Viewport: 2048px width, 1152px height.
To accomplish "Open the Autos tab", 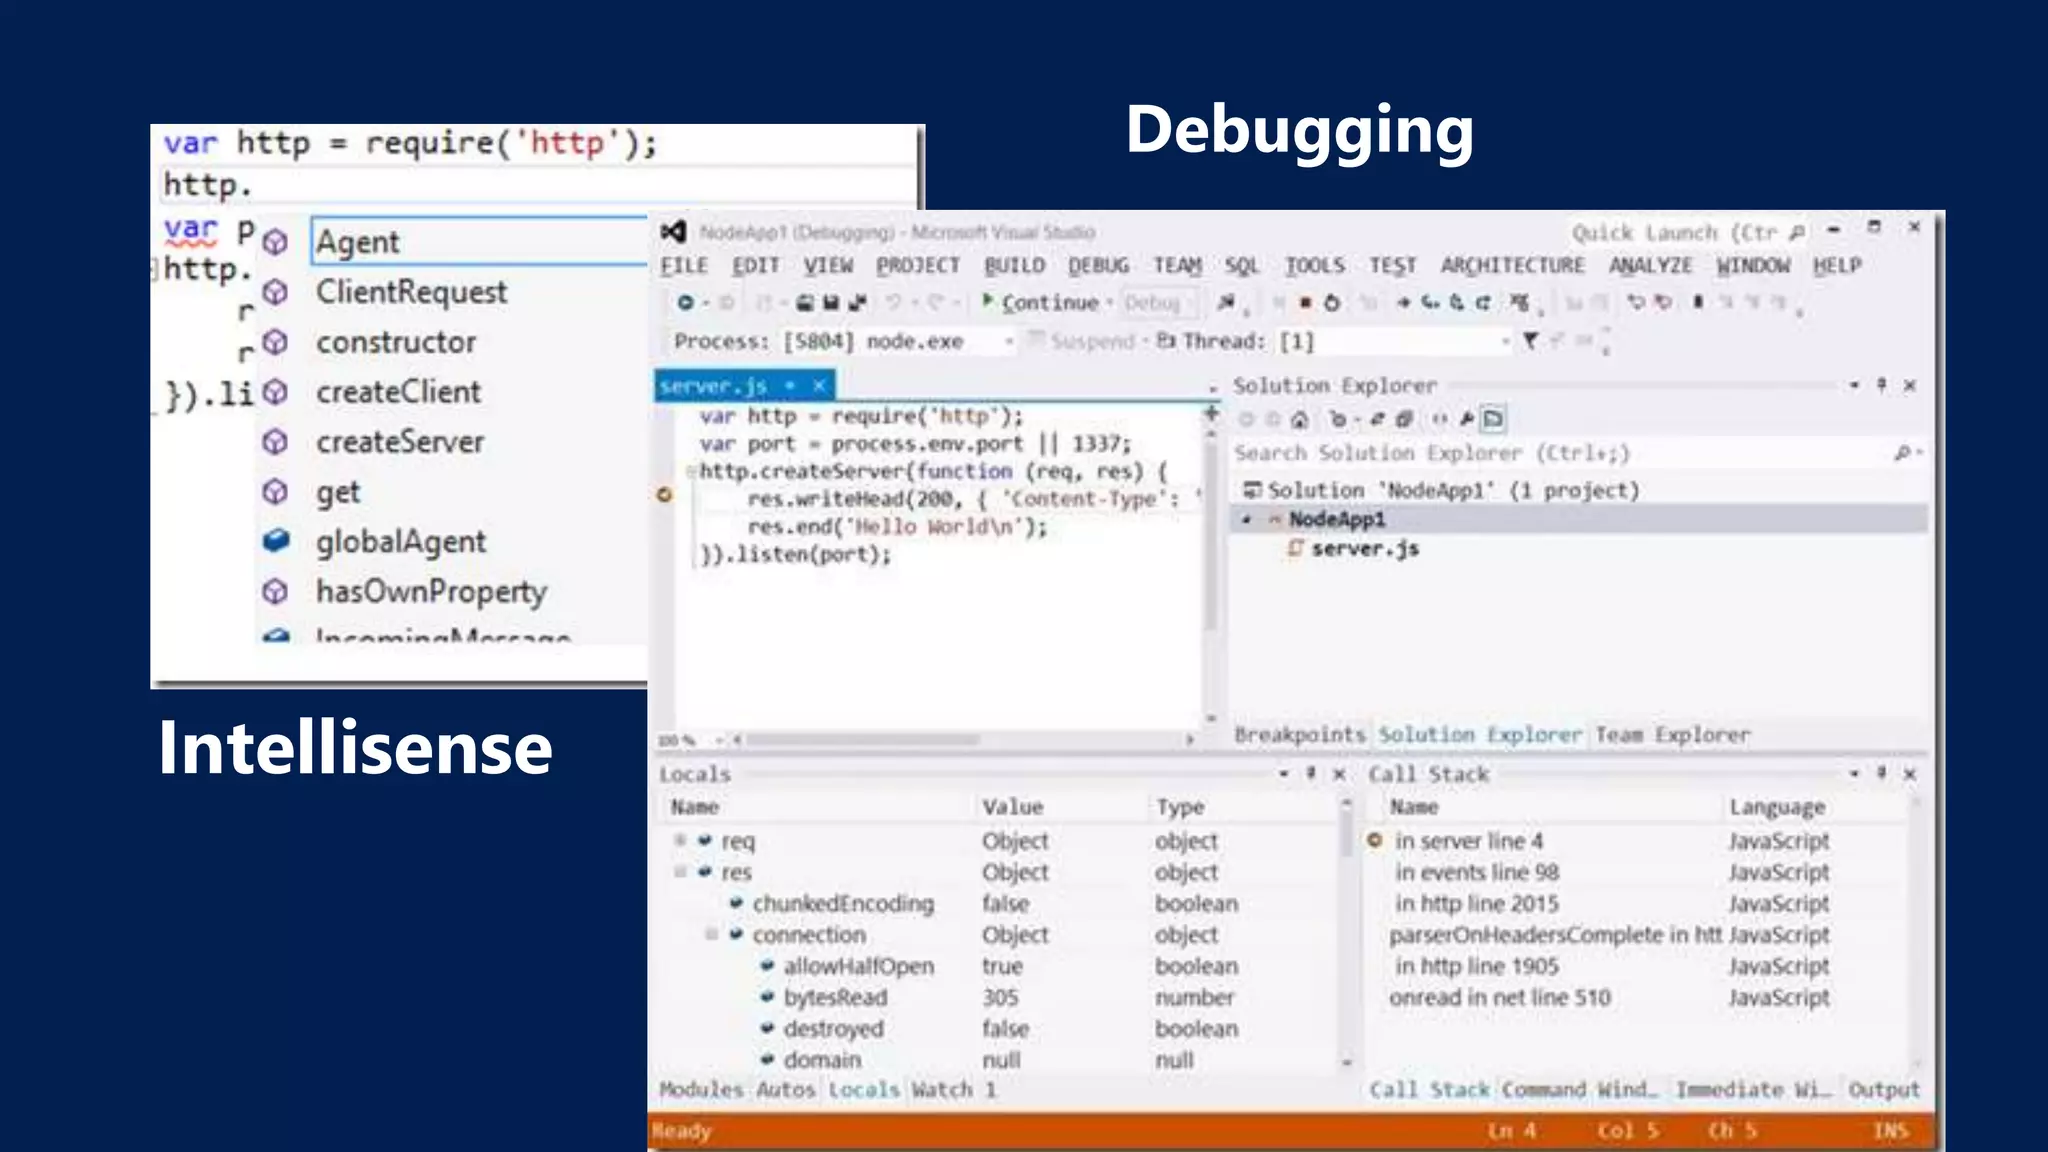I will coord(785,1089).
